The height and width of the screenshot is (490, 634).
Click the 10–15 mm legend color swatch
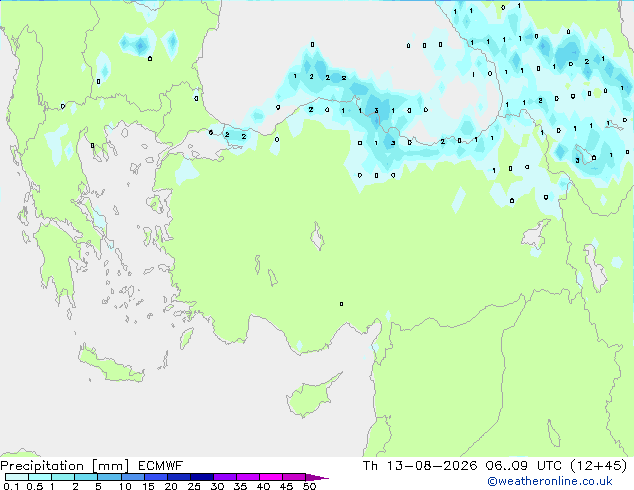132,477
